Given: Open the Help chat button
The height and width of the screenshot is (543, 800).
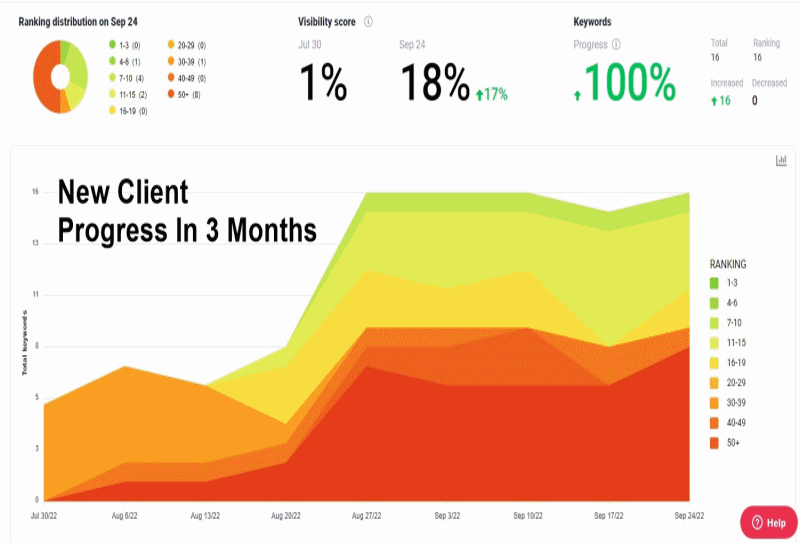Looking at the screenshot, I should coord(769,522).
